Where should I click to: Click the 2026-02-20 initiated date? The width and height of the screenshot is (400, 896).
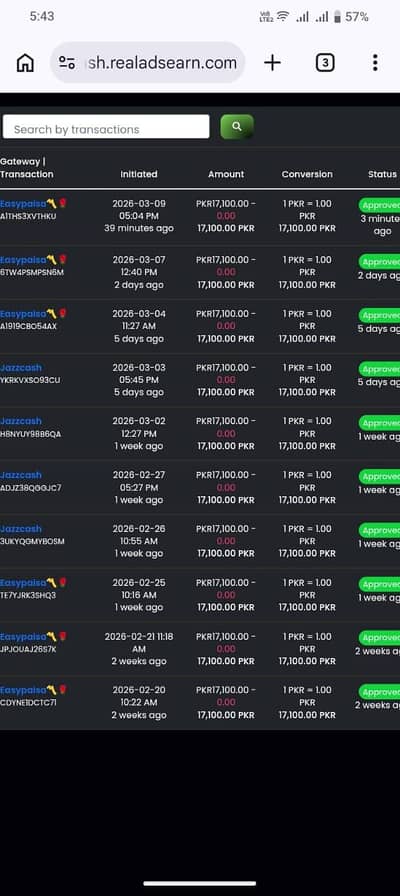139,690
